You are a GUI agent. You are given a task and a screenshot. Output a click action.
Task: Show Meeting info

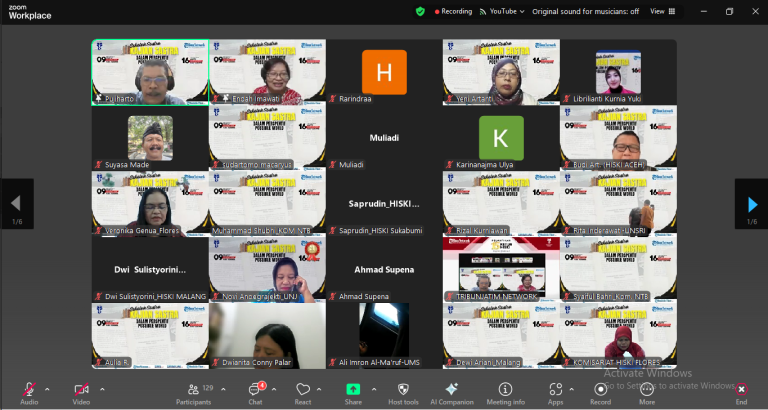(x=505, y=389)
